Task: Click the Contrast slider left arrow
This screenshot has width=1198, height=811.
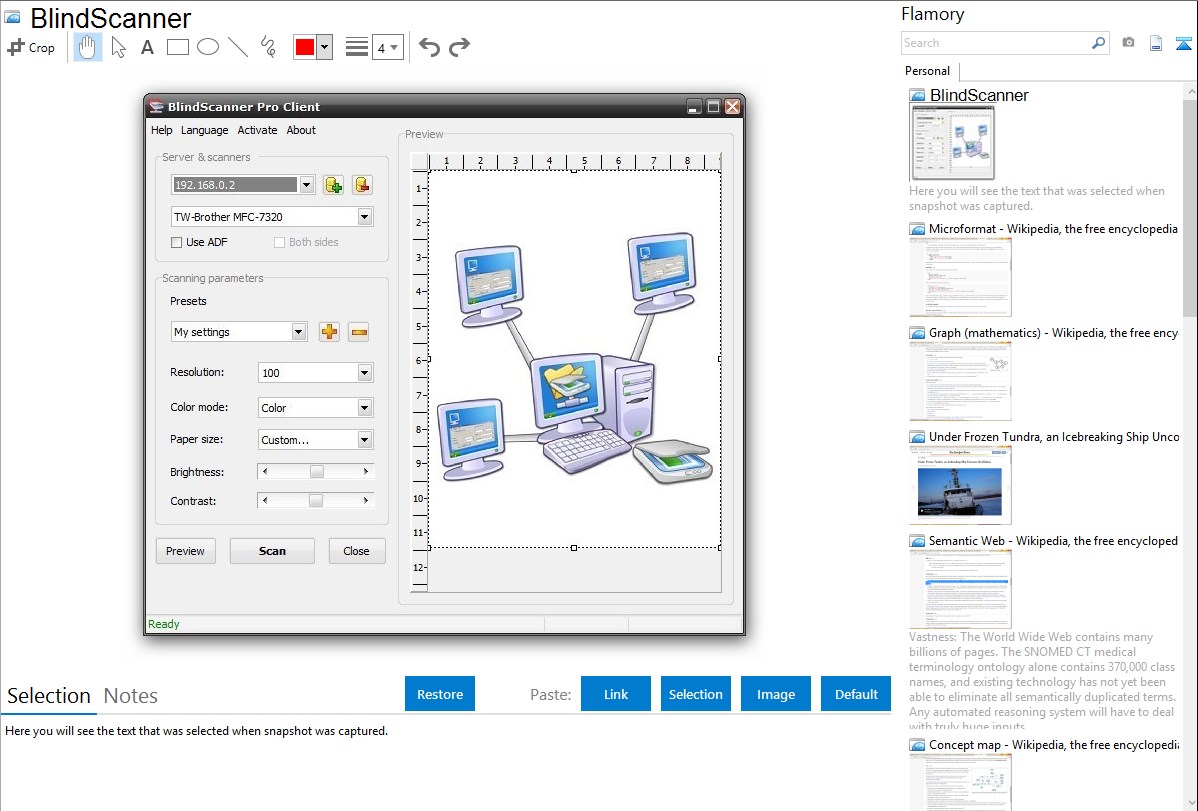Action: (x=265, y=501)
